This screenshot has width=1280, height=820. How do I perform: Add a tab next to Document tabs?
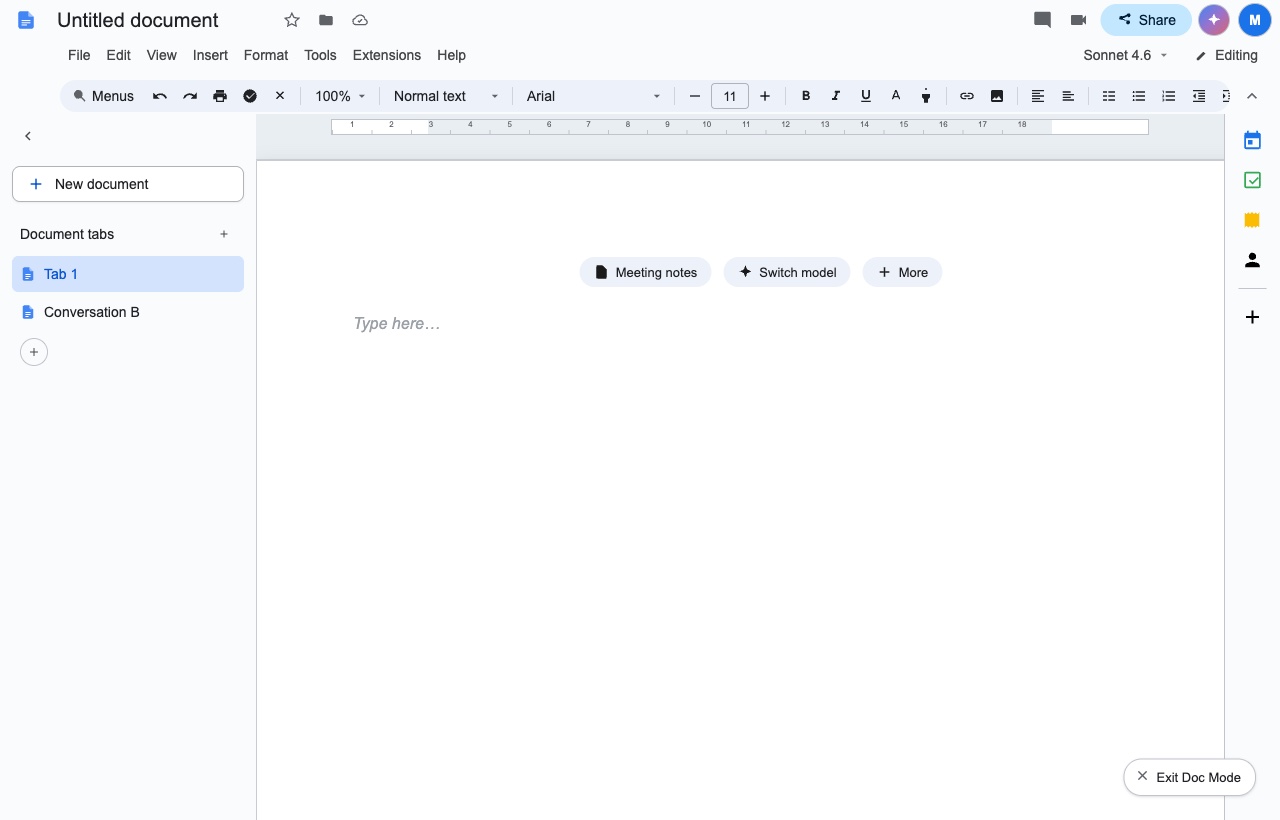click(x=224, y=234)
